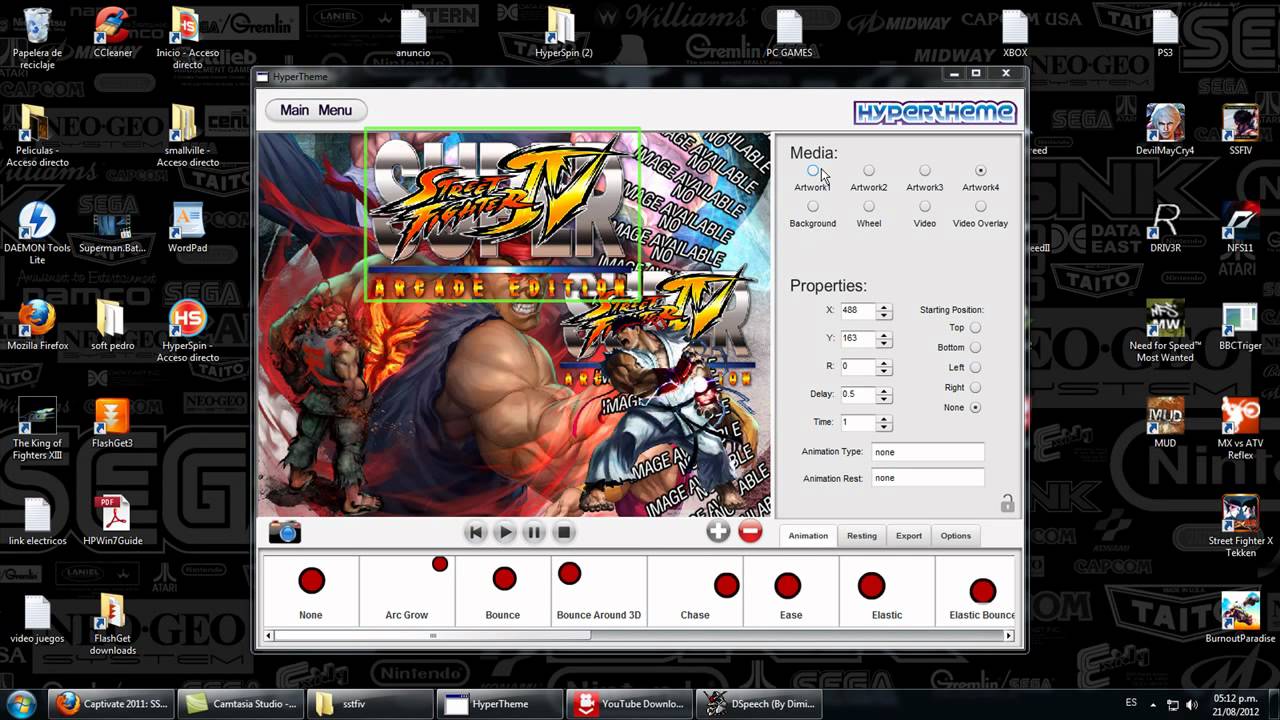Select the Wheel media option
Screen dimensions: 1280x720
(869, 207)
